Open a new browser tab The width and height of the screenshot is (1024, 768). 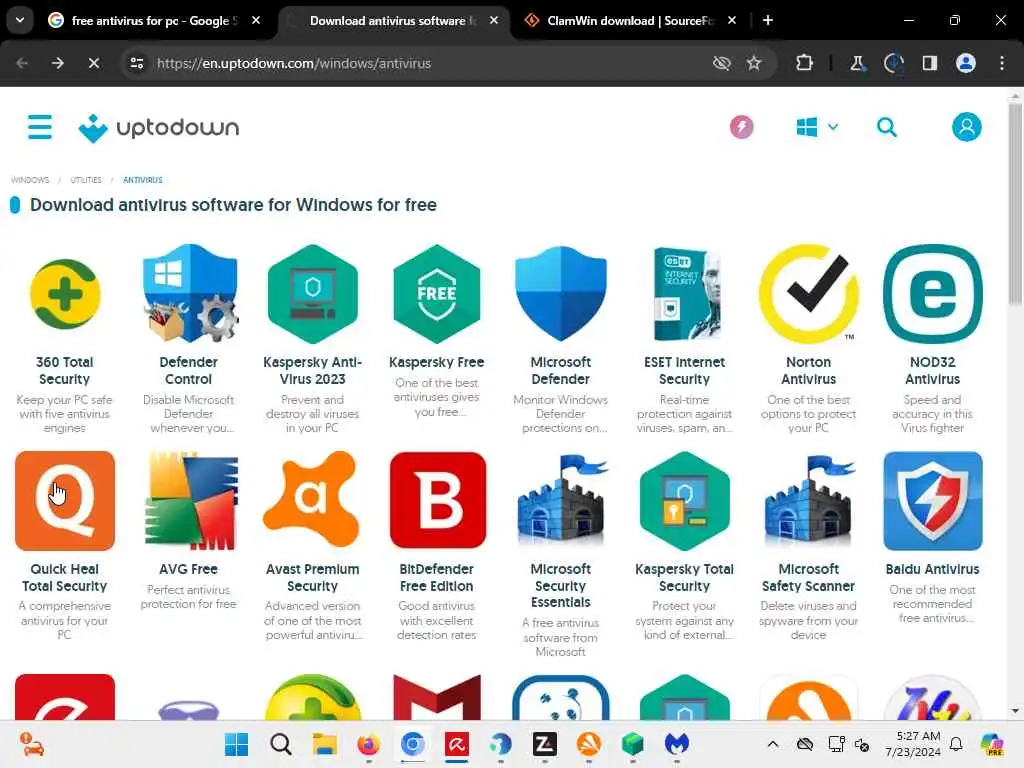pyautogui.click(x=768, y=20)
